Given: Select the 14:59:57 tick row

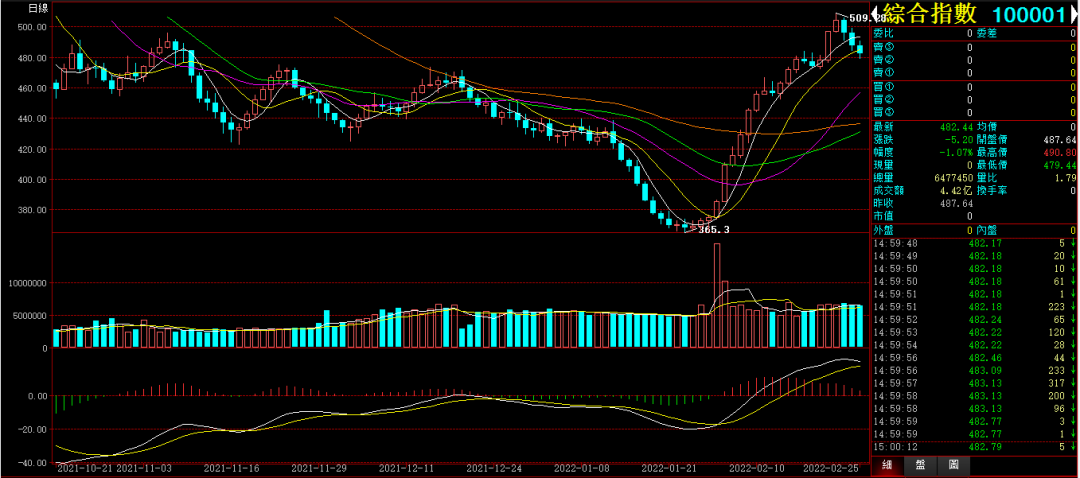Looking at the screenshot, I should point(974,383).
